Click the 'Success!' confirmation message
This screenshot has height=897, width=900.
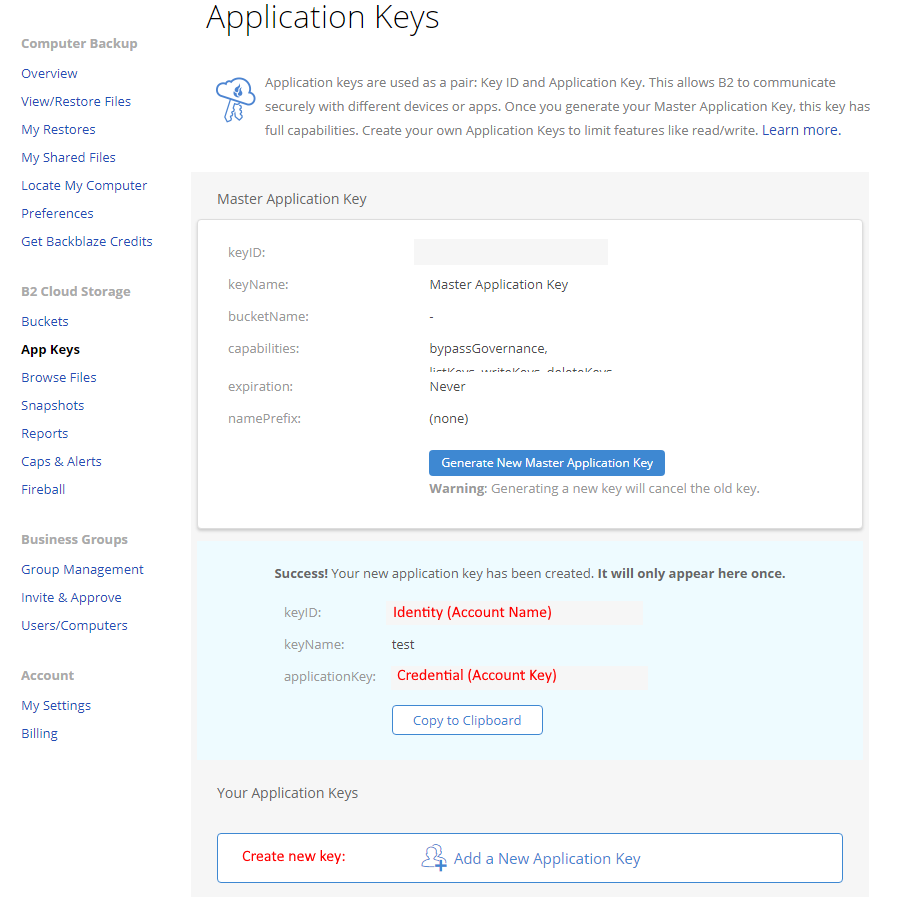coord(530,573)
